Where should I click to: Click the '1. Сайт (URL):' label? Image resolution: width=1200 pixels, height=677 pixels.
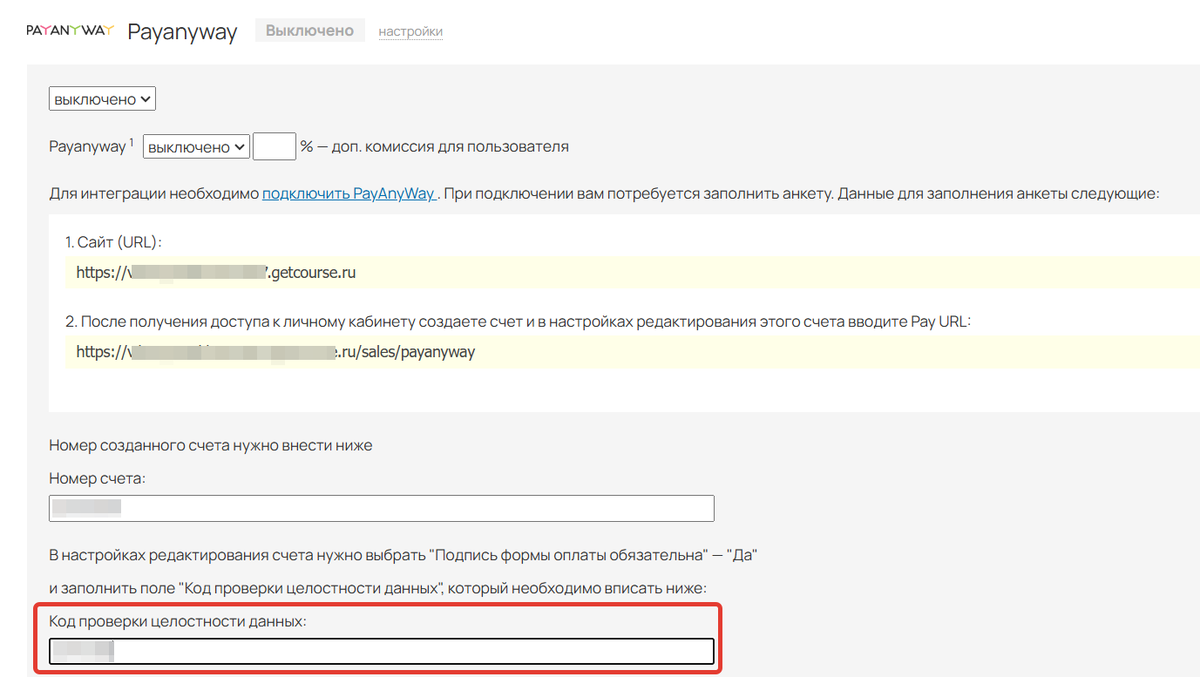click(x=114, y=242)
